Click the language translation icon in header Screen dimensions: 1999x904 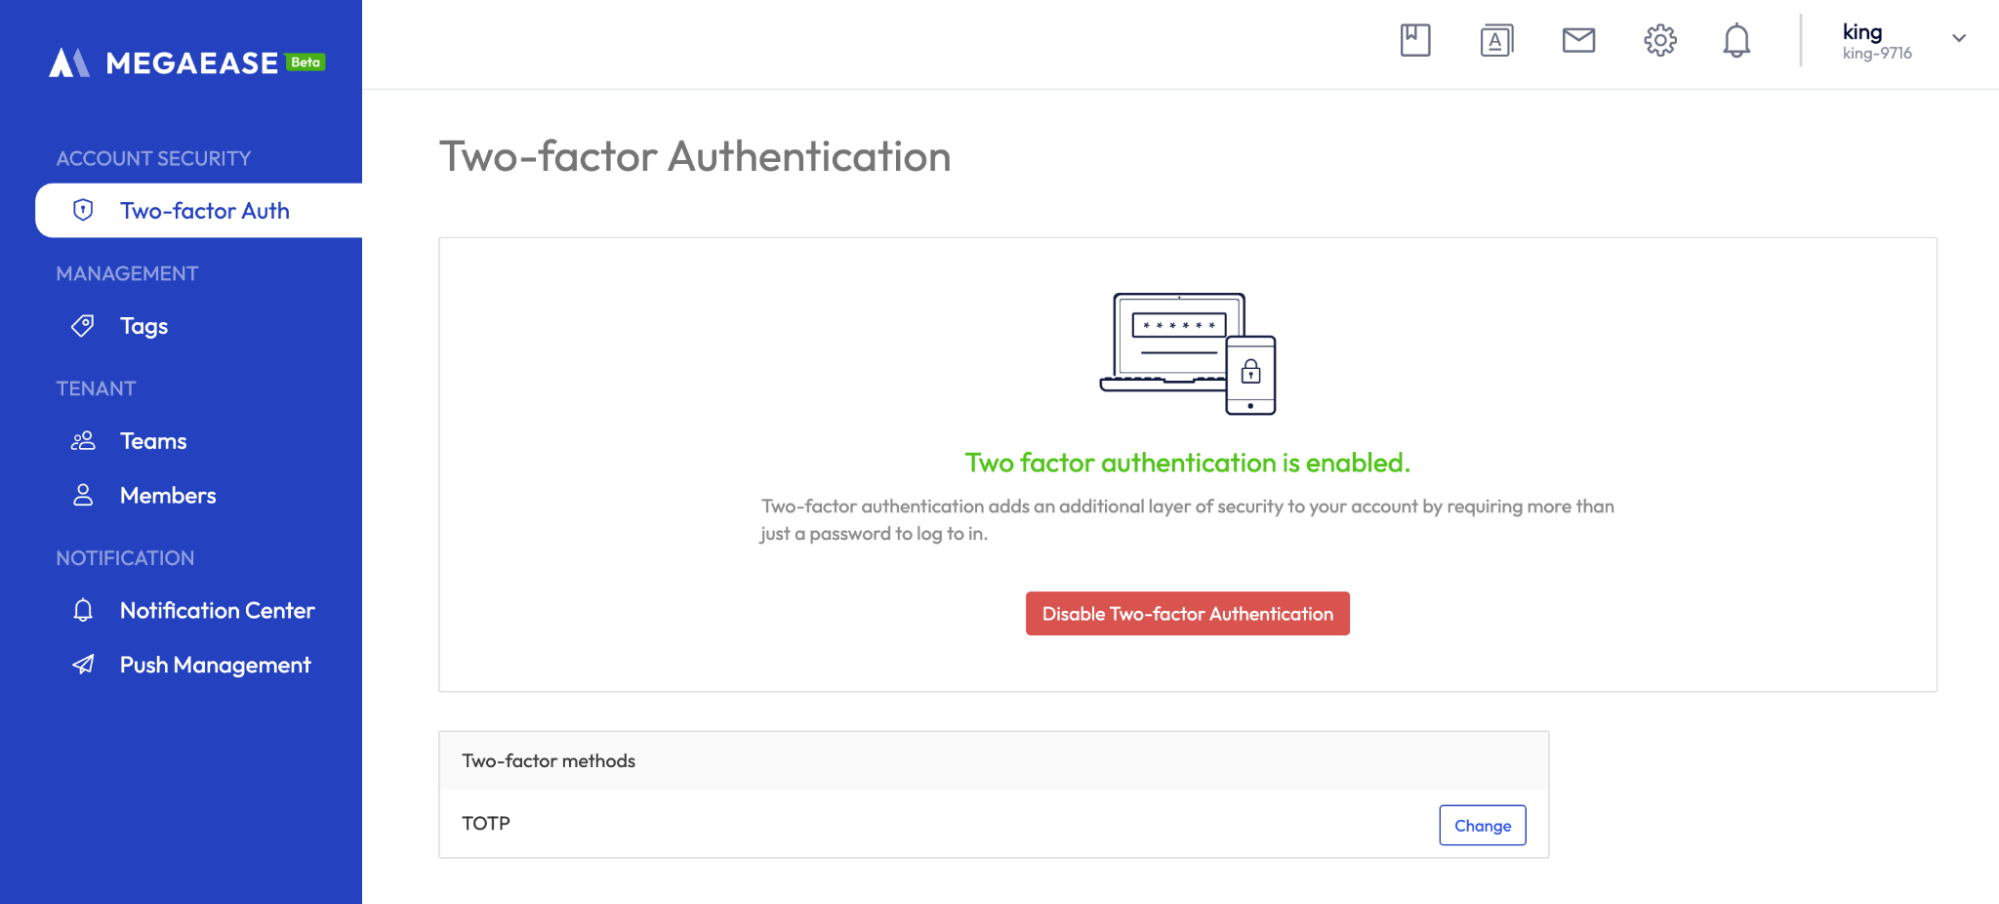coord(1496,41)
